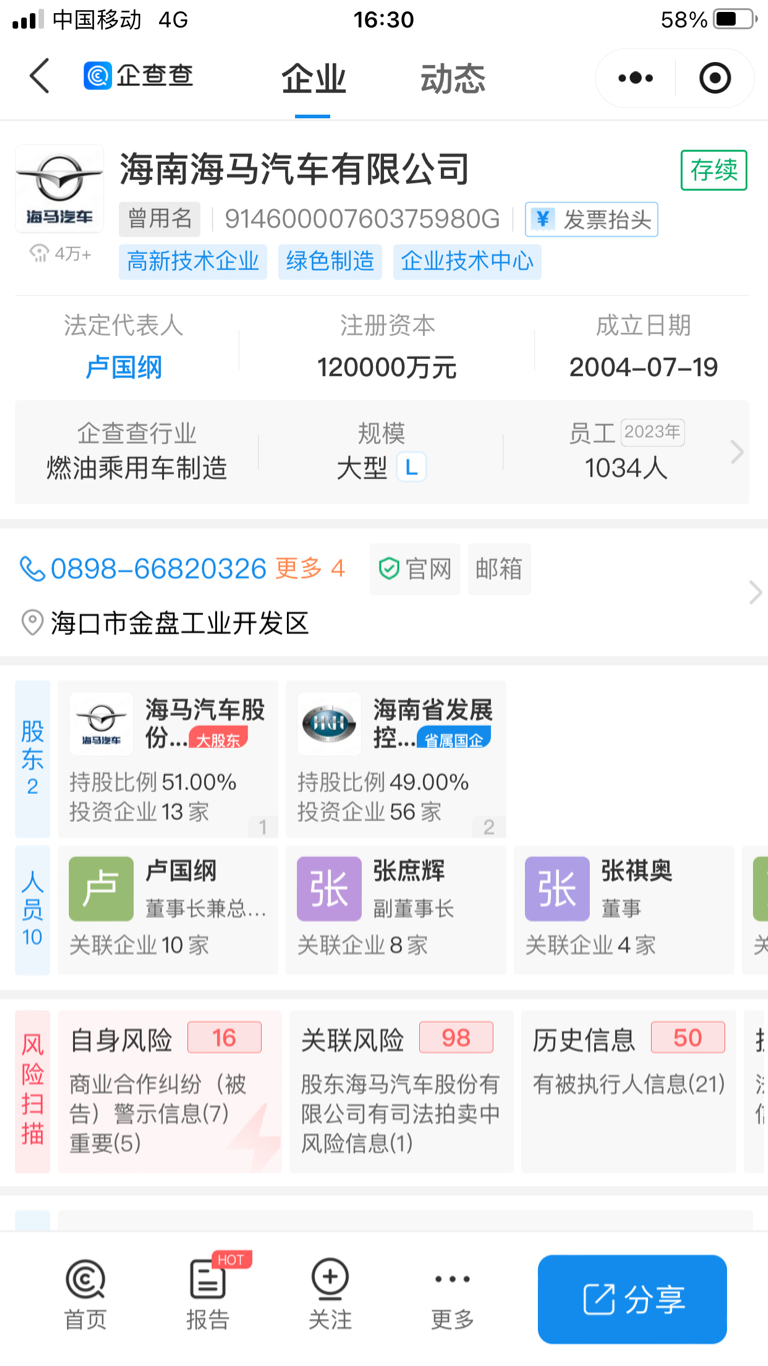The width and height of the screenshot is (768, 1366).
Task: Select credit code 91460000760375980G
Action: 362,219
